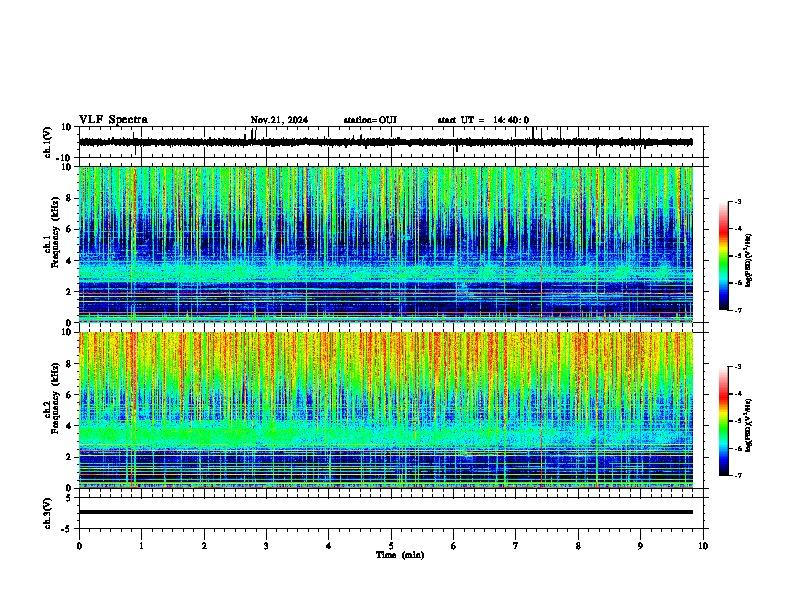Click the '6' tick on ch.2 frequency axis
Viewport: 792px width, 612px height.
point(69,395)
